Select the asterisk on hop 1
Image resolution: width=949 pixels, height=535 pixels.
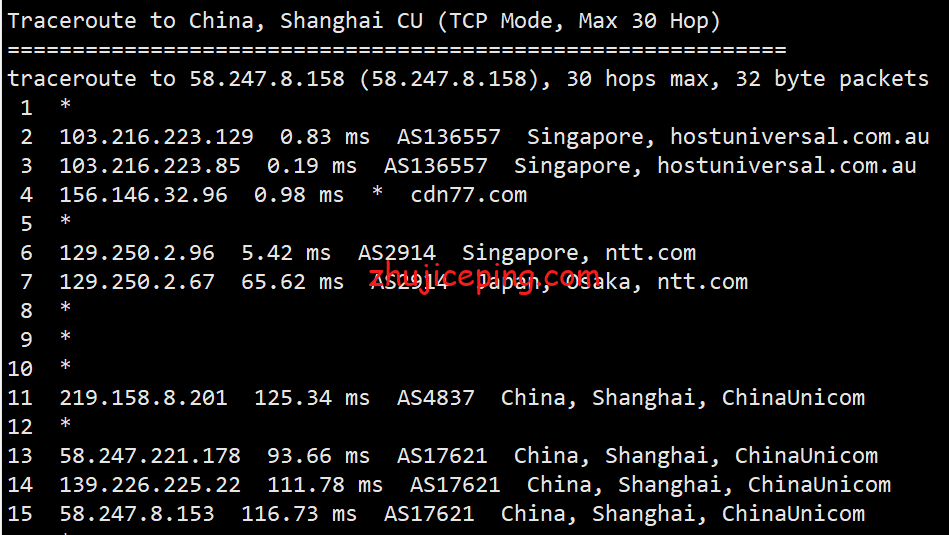tap(65, 108)
